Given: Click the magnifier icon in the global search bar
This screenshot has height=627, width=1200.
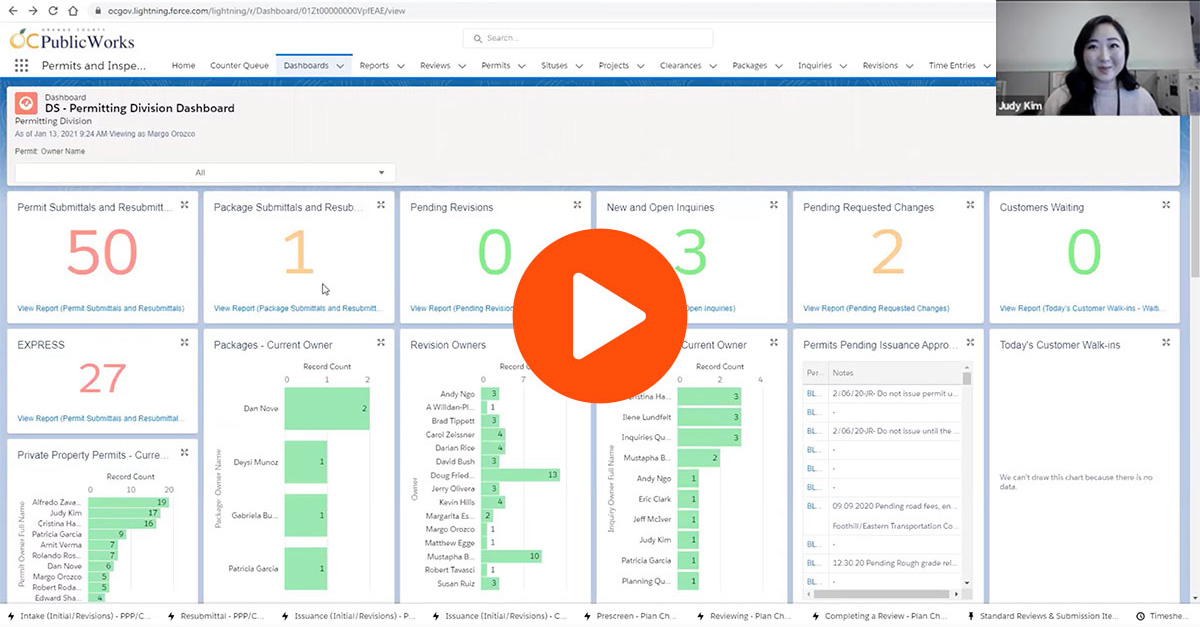Looking at the screenshot, I should (477, 38).
